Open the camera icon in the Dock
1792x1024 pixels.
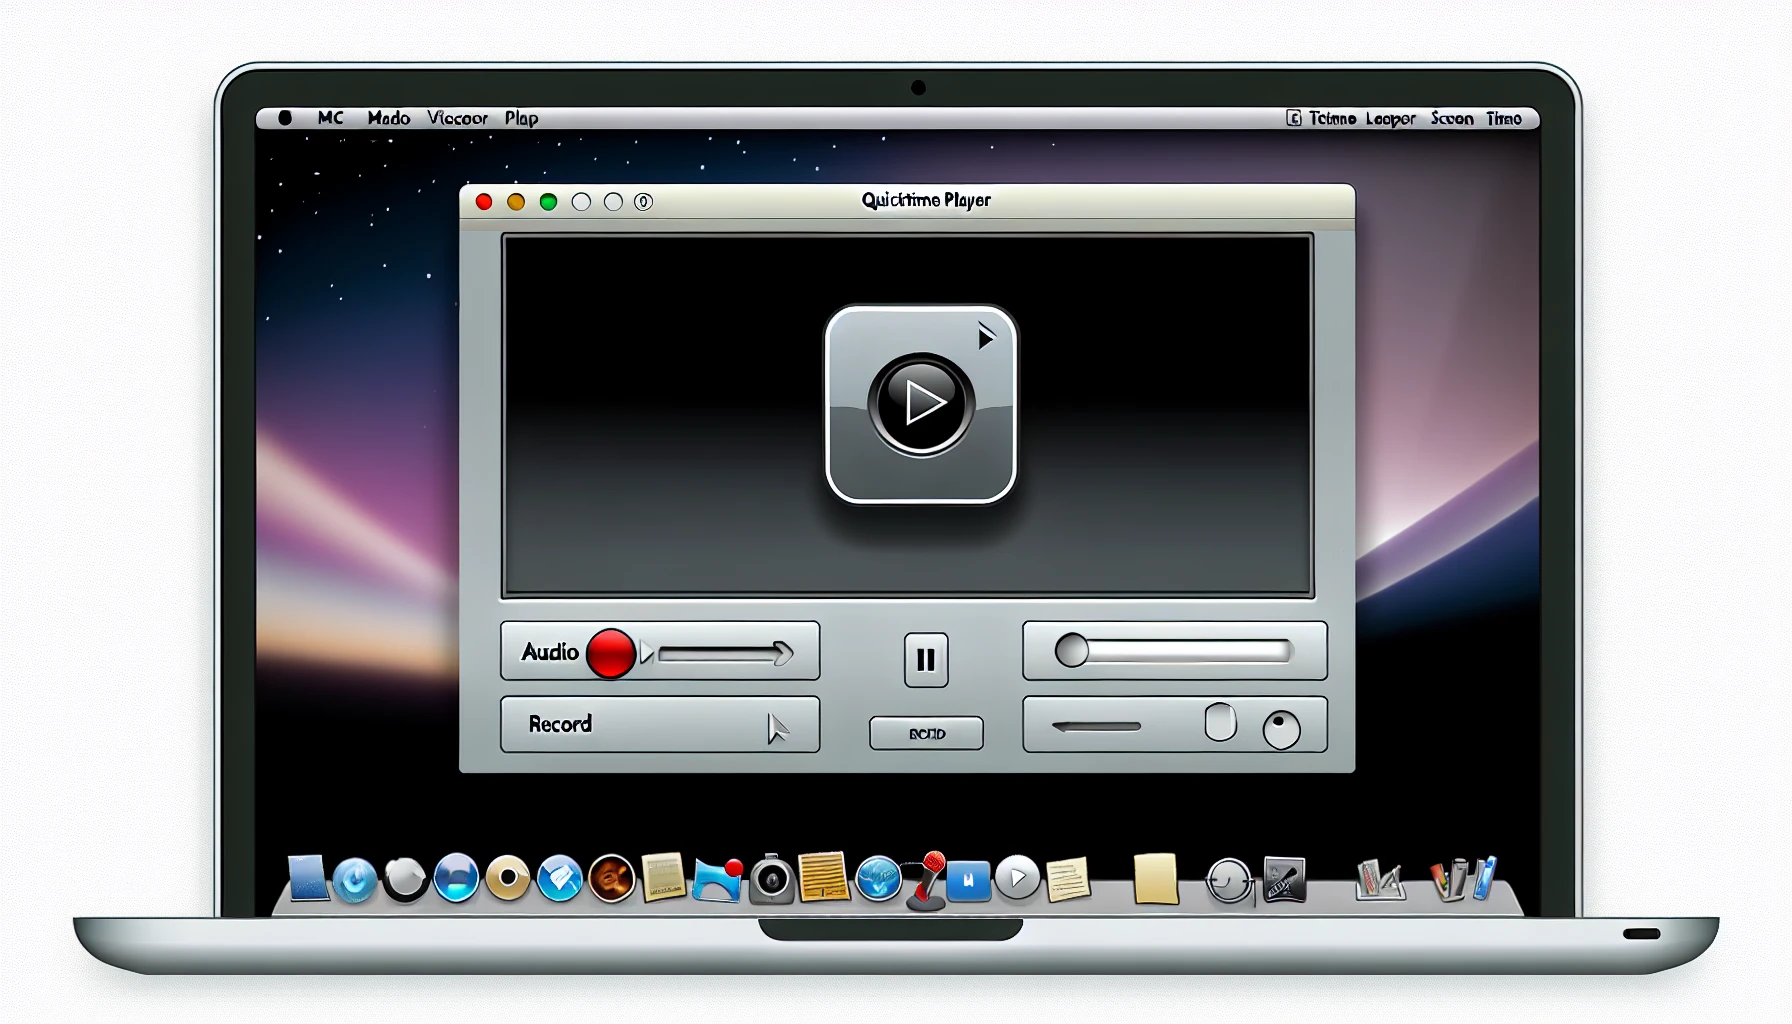pyautogui.click(x=771, y=879)
